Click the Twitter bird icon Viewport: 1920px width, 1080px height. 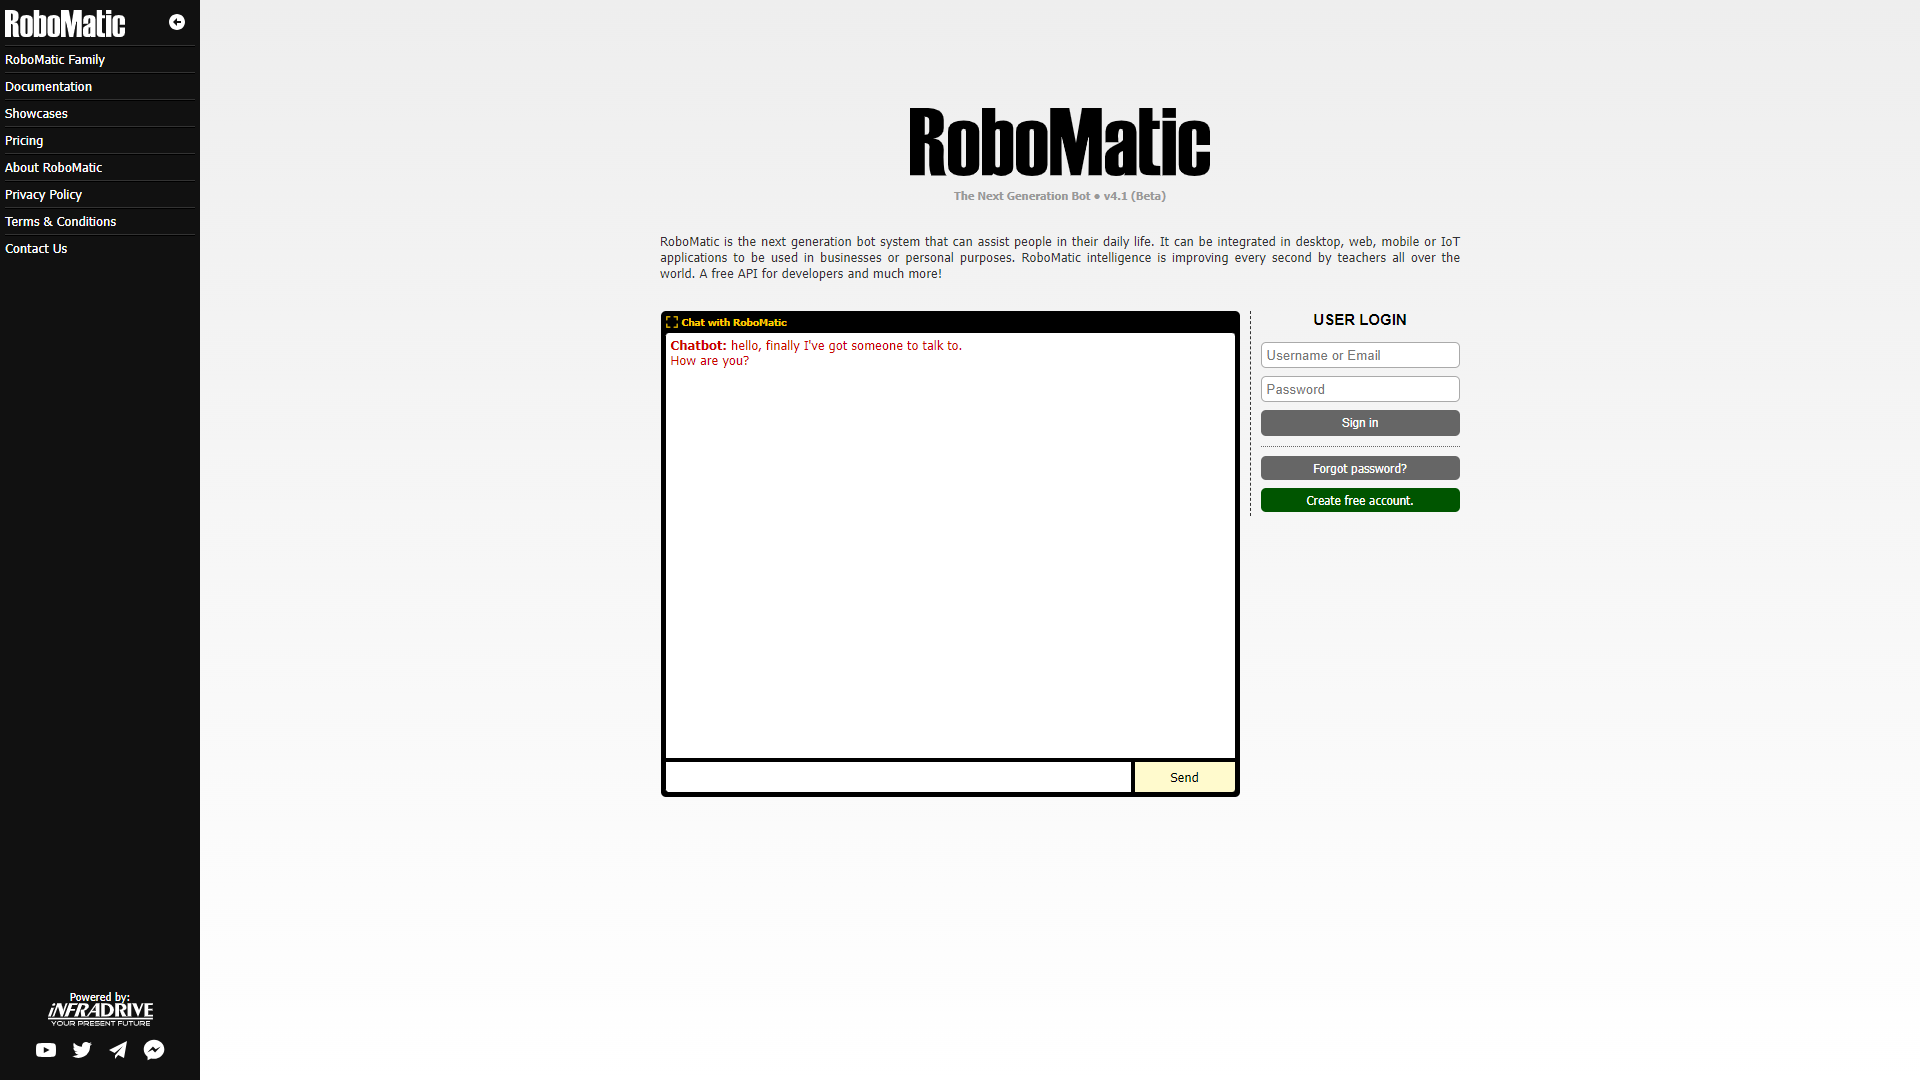pyautogui.click(x=82, y=1050)
